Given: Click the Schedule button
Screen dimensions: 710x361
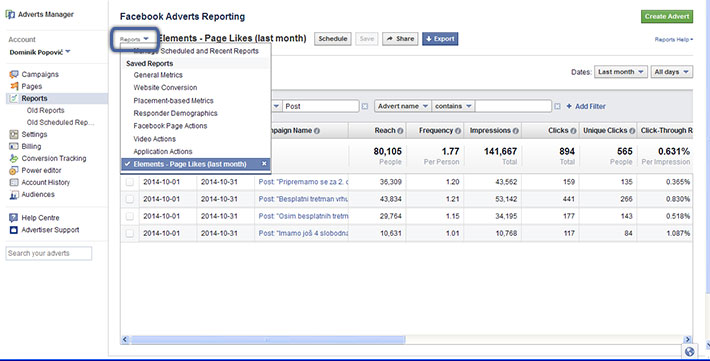Looking at the screenshot, I should click(x=333, y=39).
